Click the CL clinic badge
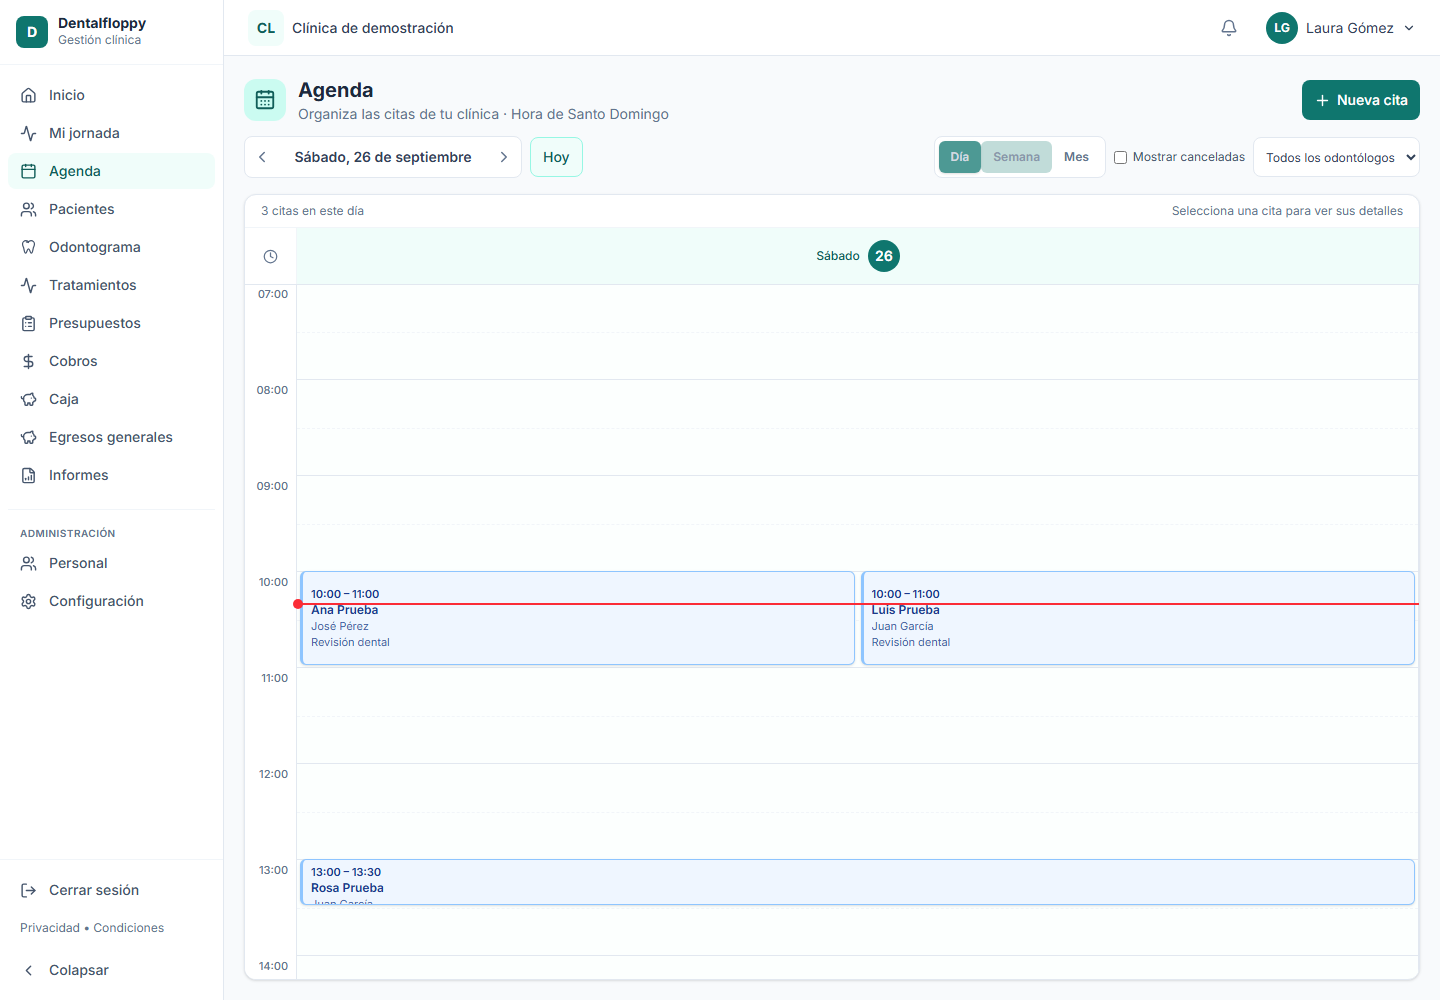This screenshot has height=1000, width=1440. click(x=266, y=28)
